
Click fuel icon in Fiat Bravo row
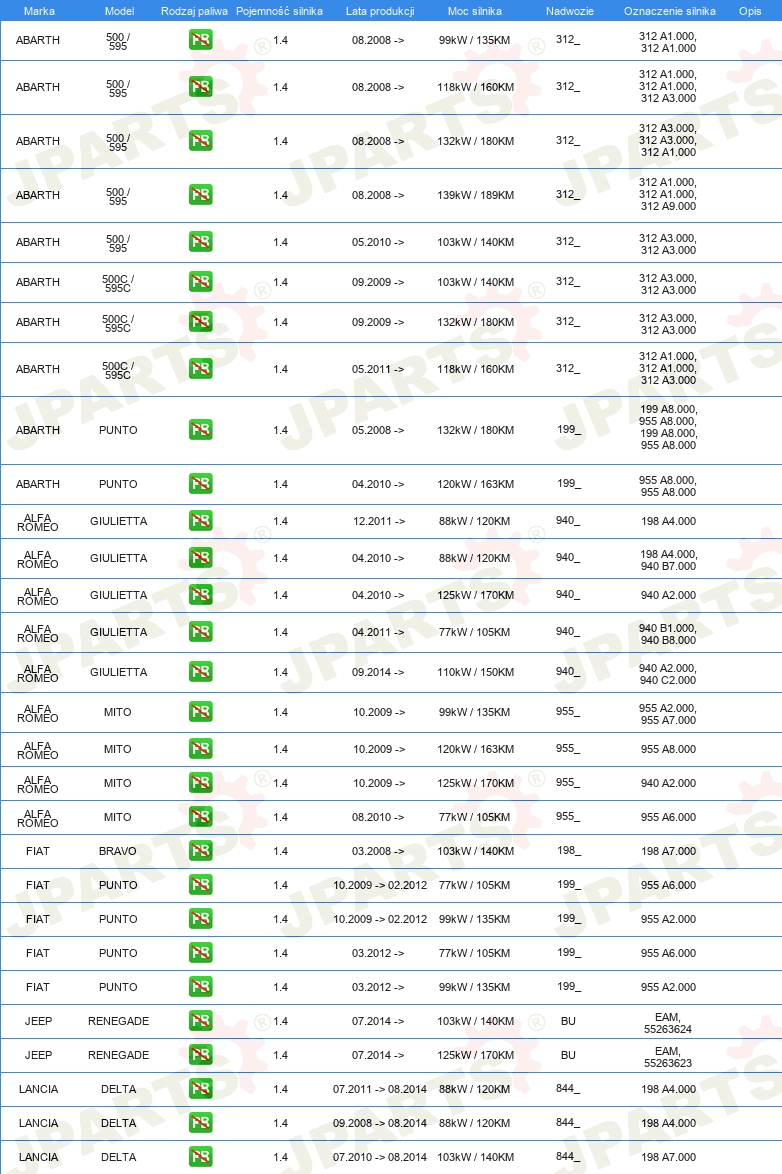point(200,851)
